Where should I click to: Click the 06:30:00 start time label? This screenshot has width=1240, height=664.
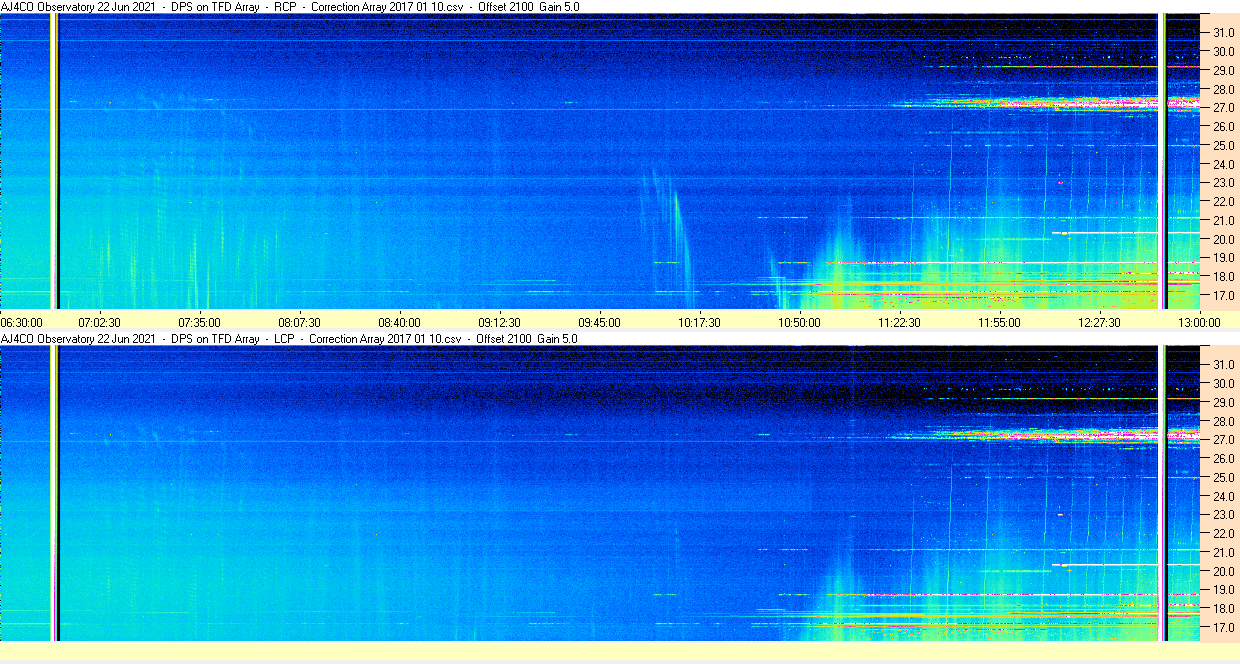(x=22, y=323)
